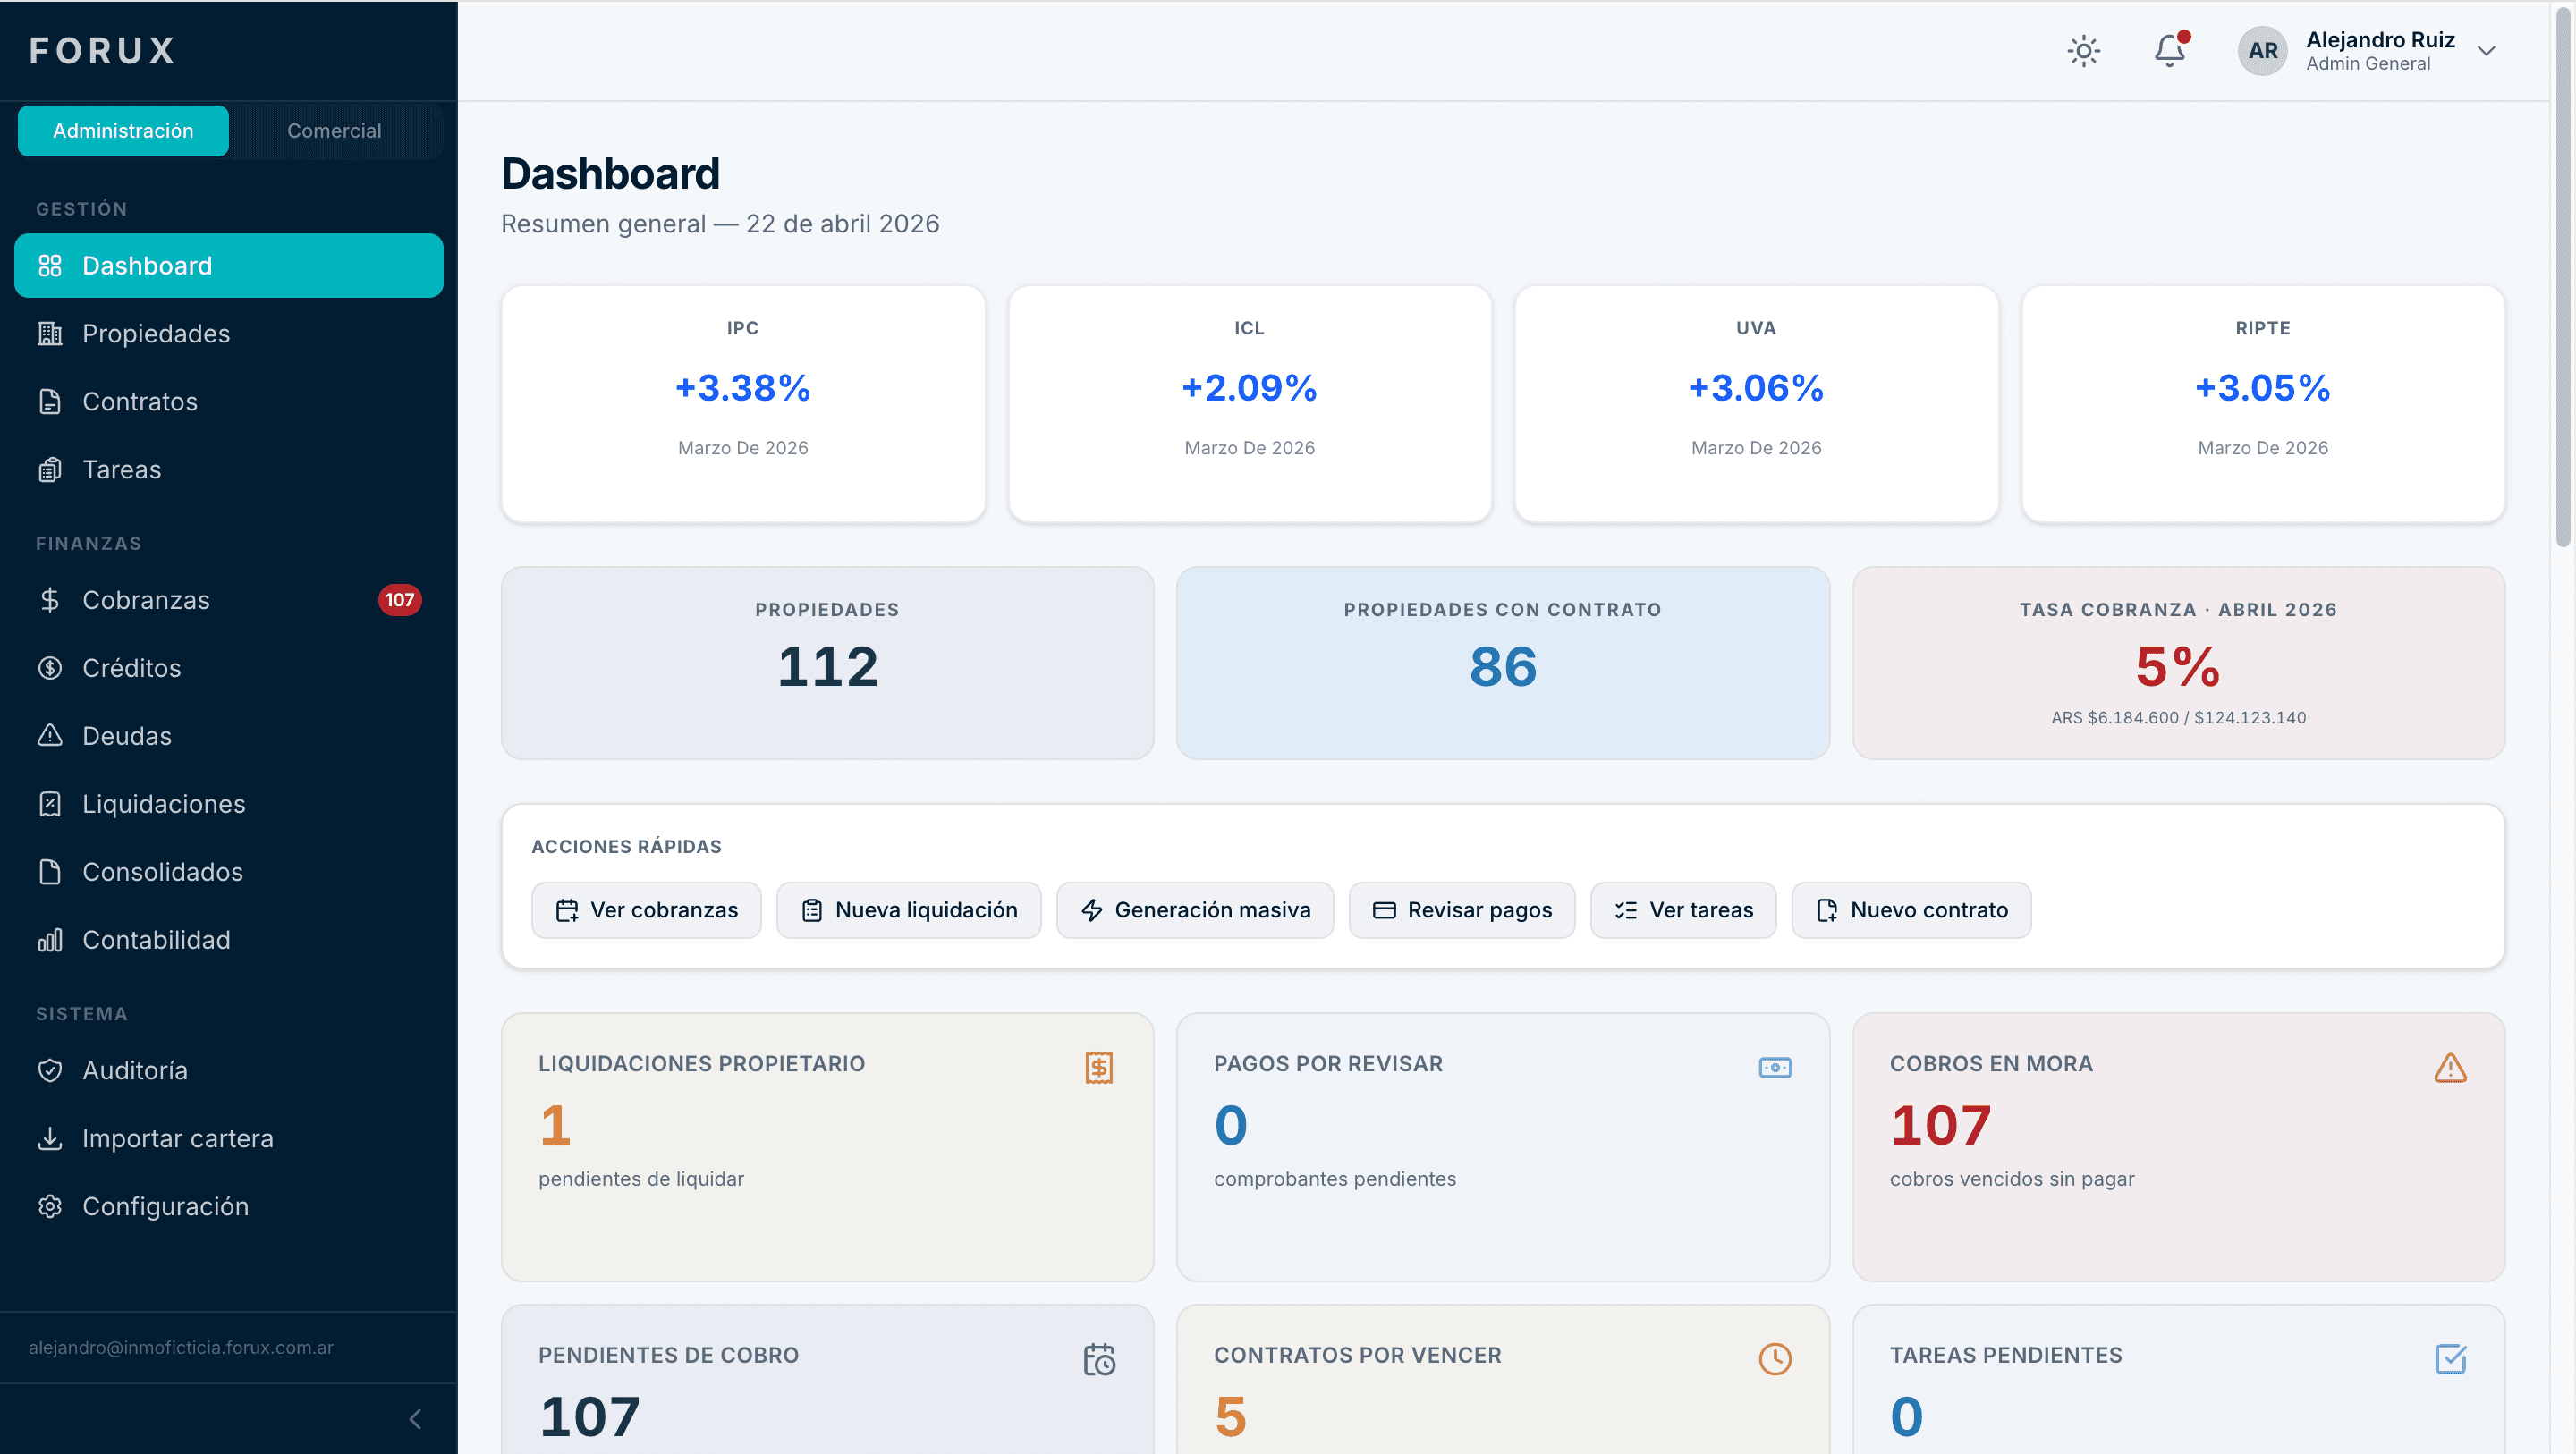Open notifications bell icon
Viewport: 2576px width, 1454px height.
click(x=2169, y=51)
